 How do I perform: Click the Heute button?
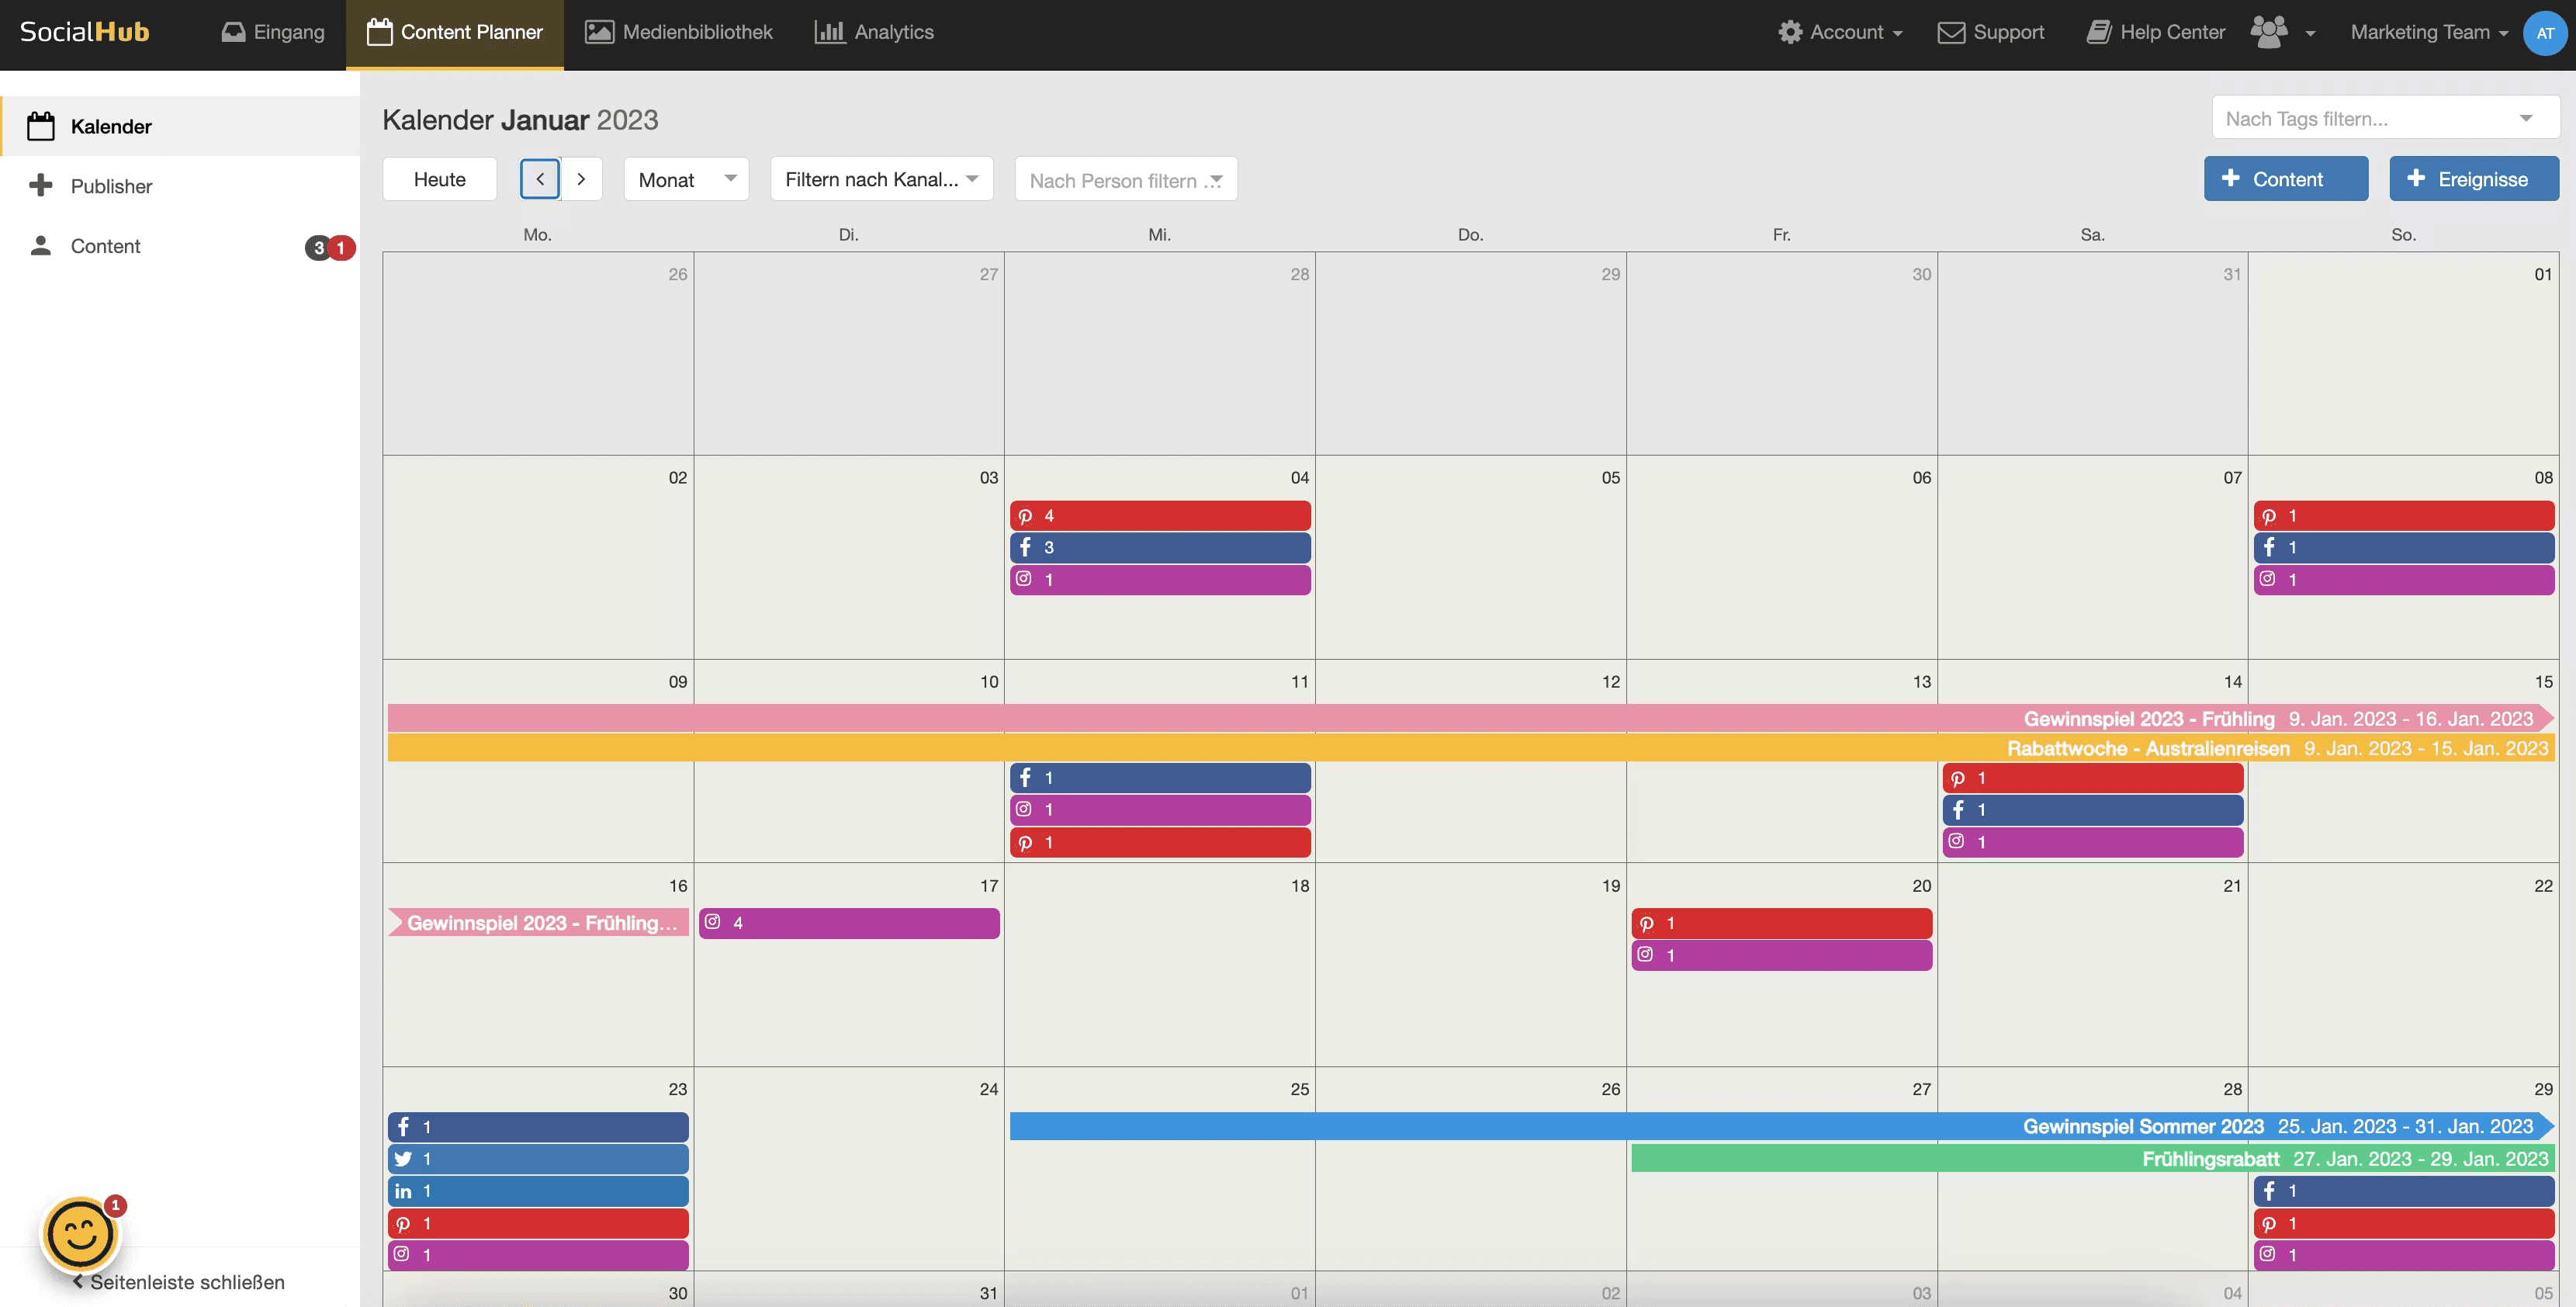pos(439,179)
